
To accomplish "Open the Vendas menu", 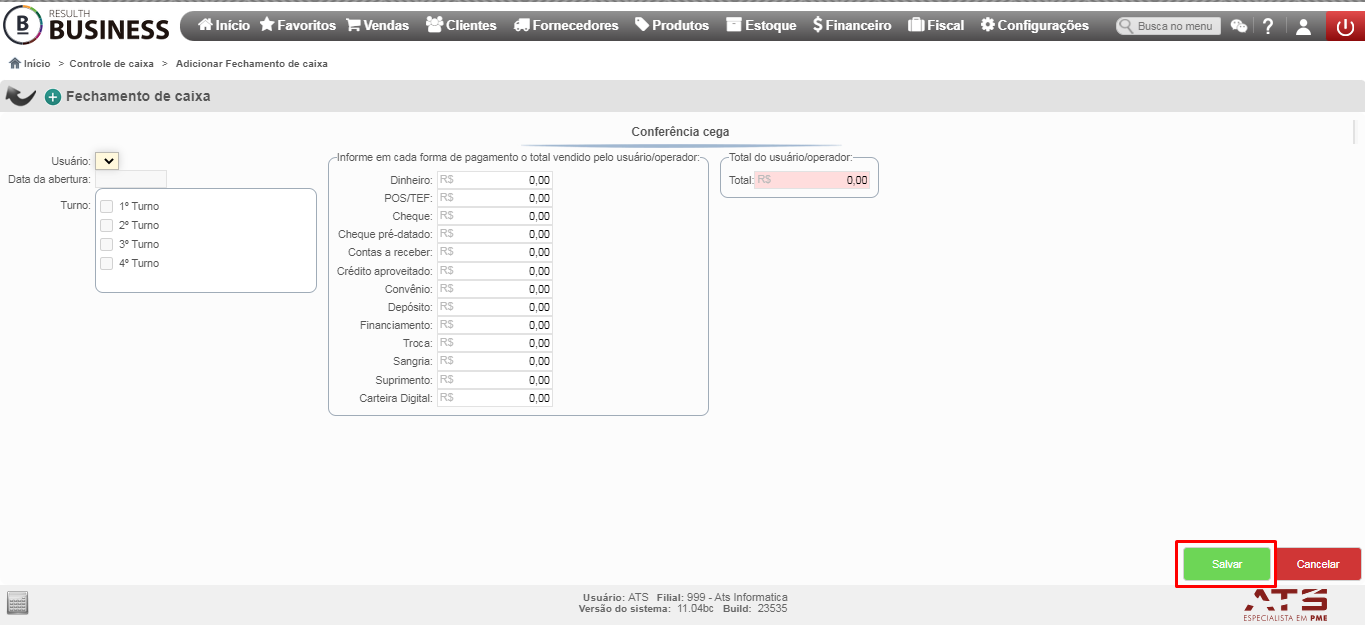I will coord(378,25).
